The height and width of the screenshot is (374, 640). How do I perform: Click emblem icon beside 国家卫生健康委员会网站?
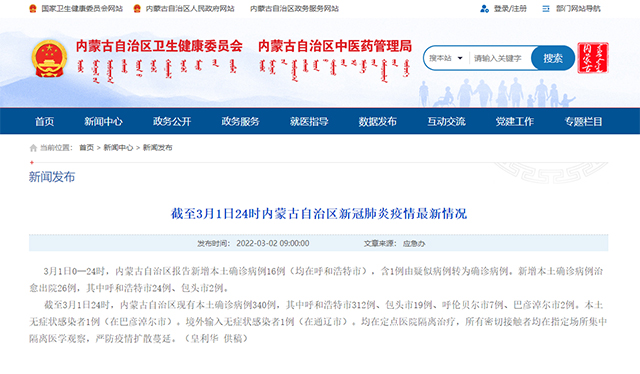coord(33,9)
